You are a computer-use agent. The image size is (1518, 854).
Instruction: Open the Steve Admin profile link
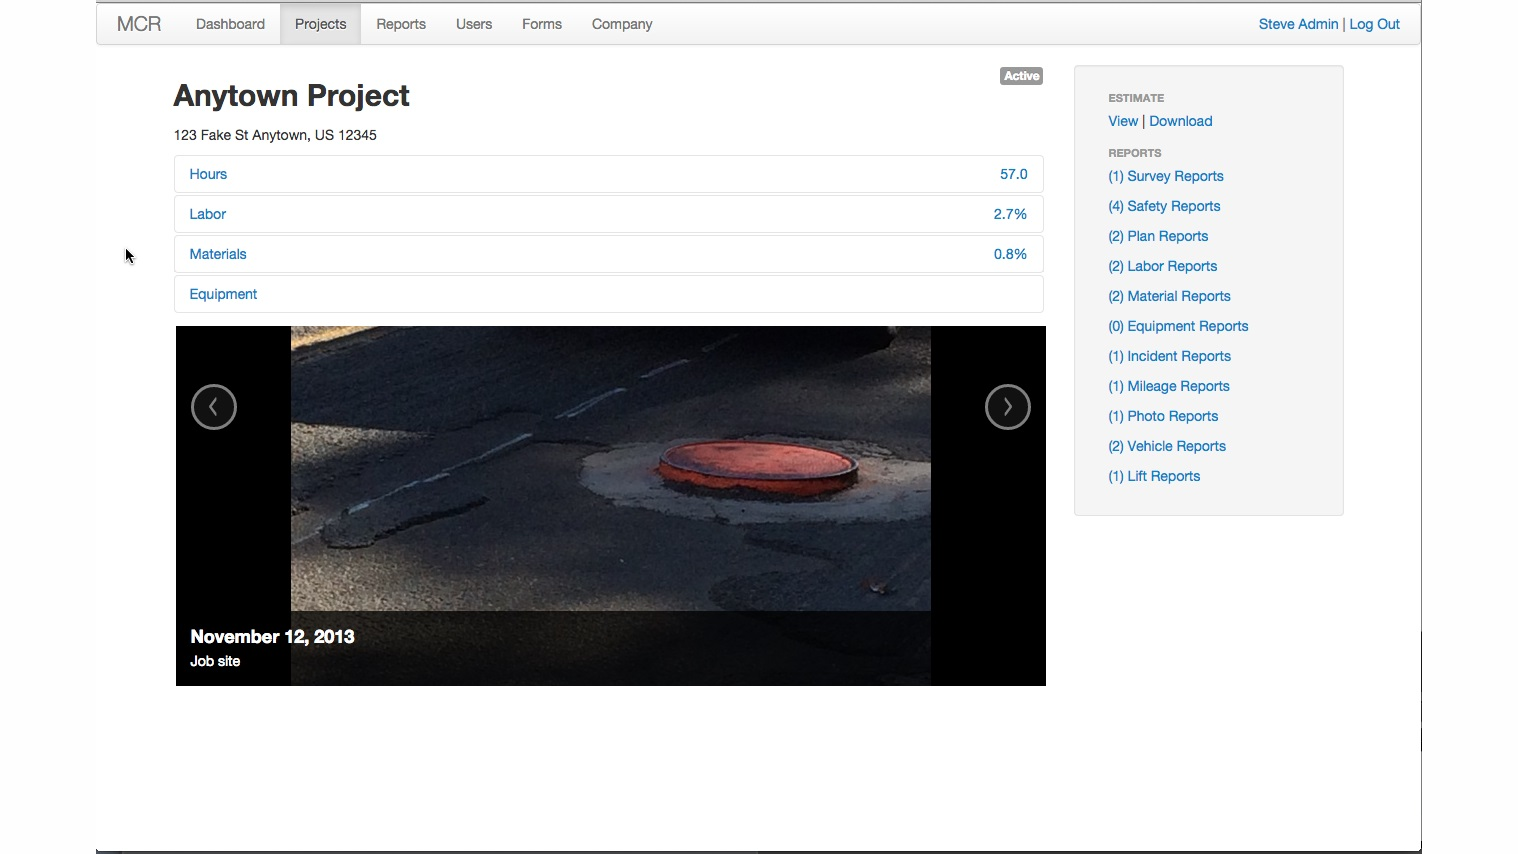coord(1298,24)
